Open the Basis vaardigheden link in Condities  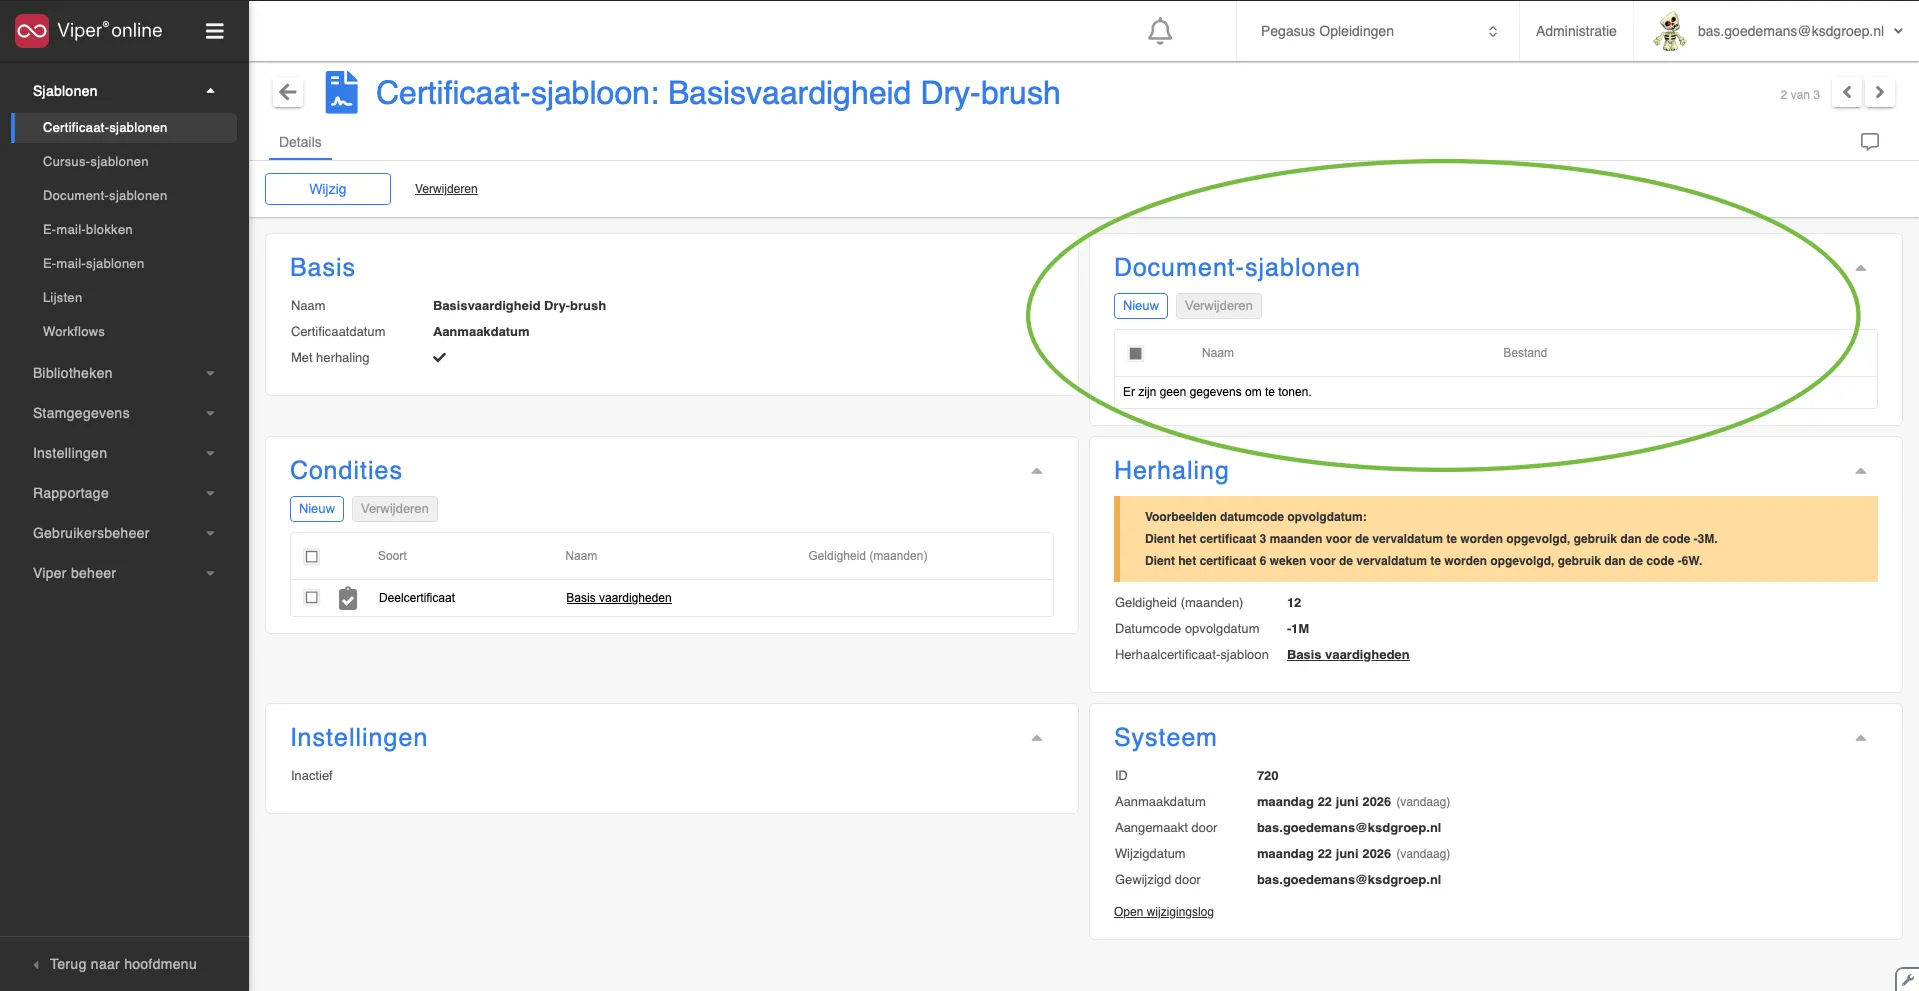click(619, 598)
